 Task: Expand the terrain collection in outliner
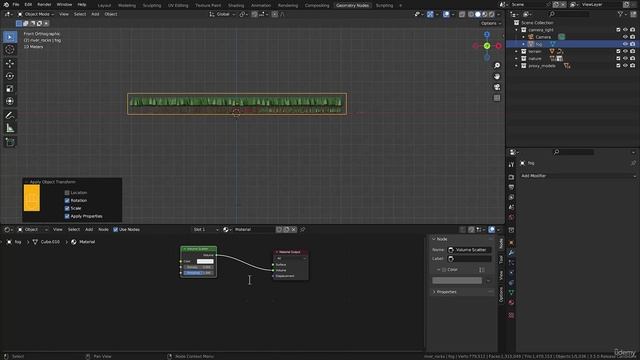[x=517, y=51]
